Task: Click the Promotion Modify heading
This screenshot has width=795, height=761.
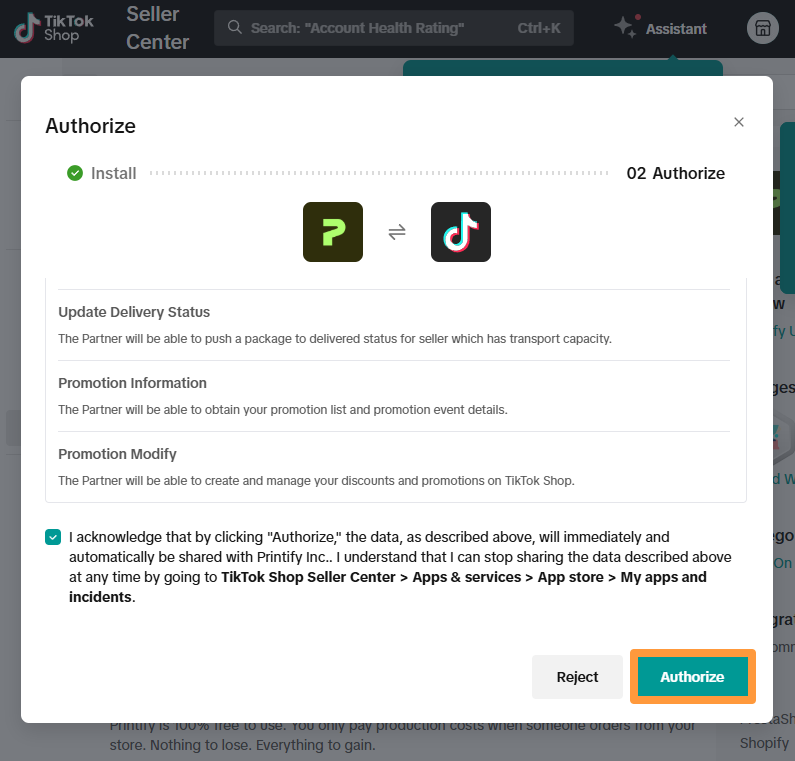Action: pyautogui.click(x=117, y=454)
